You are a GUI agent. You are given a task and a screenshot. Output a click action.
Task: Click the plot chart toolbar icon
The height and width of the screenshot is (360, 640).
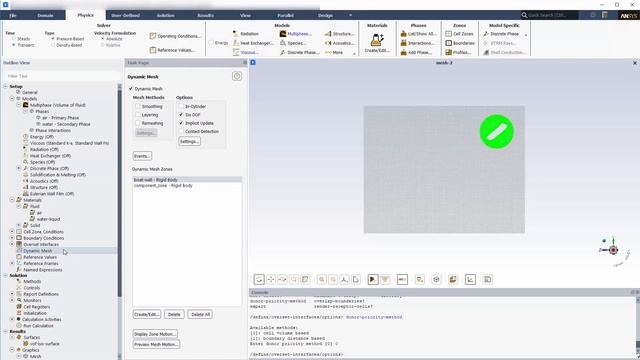pyautogui.click(x=470, y=279)
